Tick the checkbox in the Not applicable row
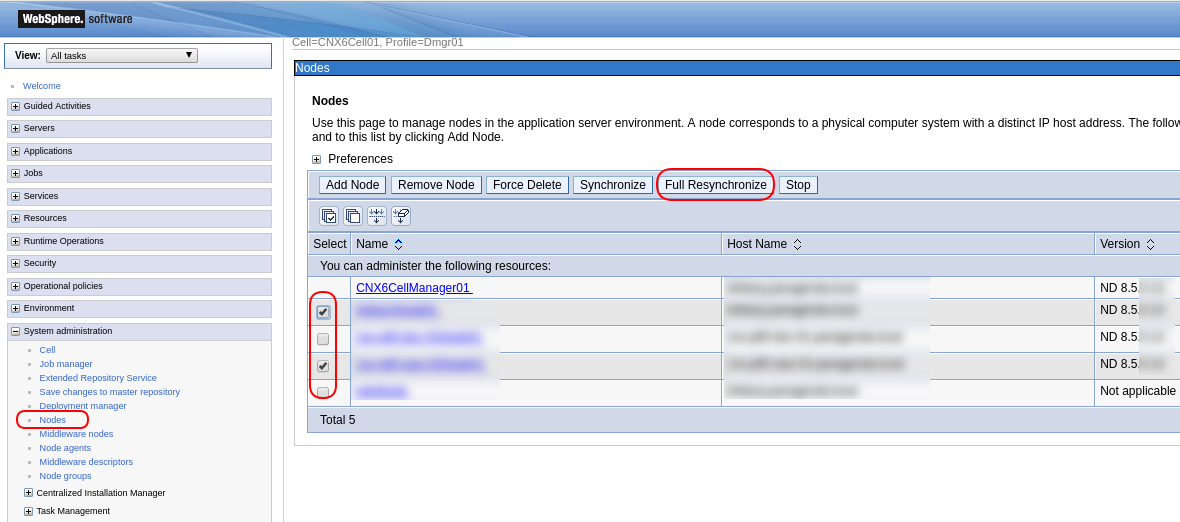 coord(323,392)
